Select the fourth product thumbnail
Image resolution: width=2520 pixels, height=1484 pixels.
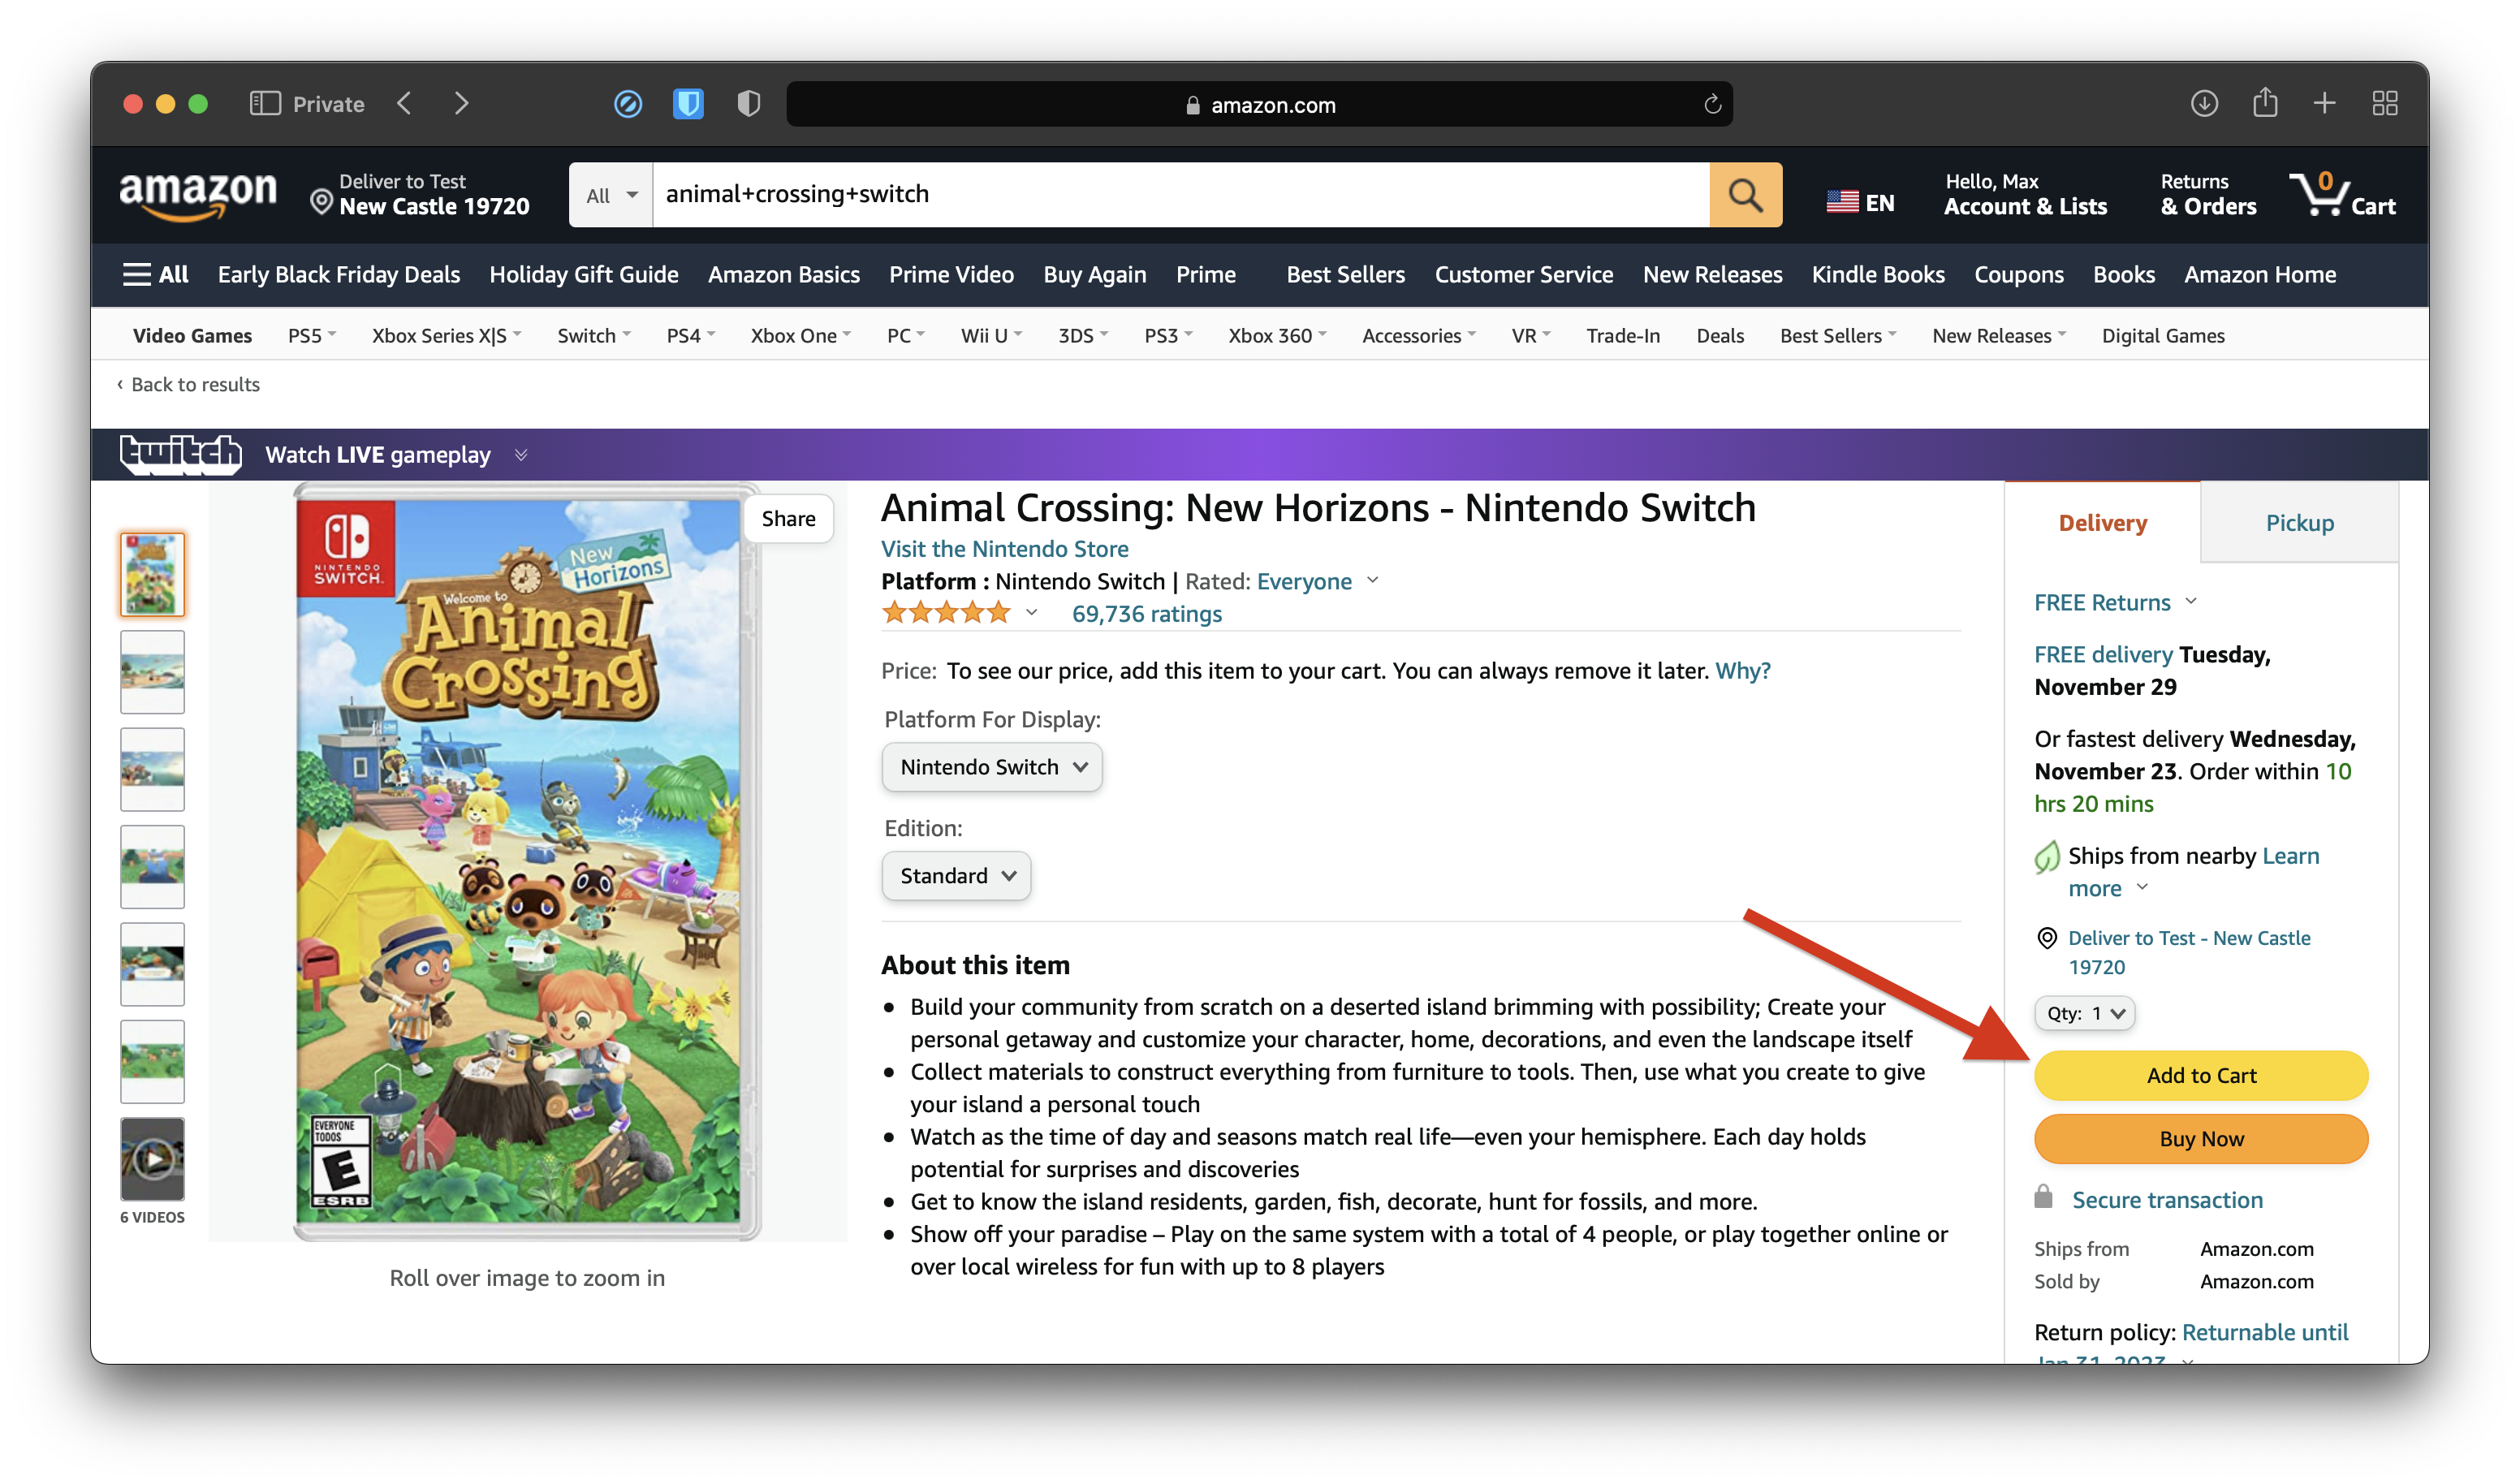coord(152,866)
